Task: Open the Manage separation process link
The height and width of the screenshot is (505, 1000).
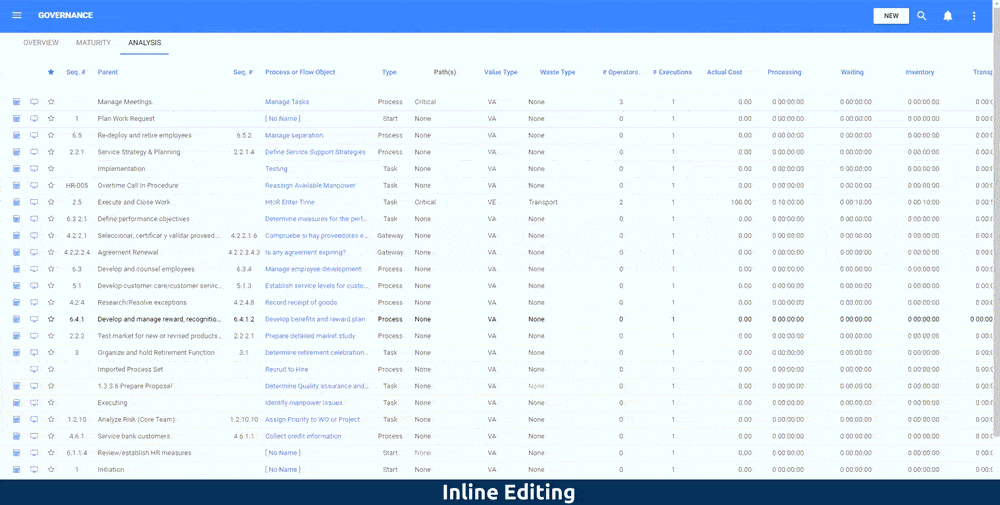Action: (294, 135)
